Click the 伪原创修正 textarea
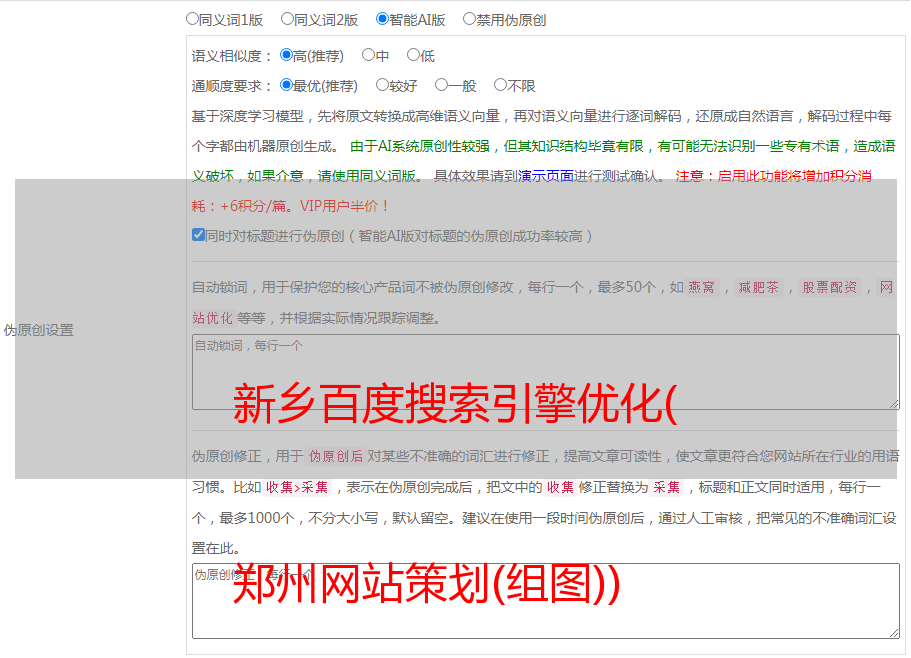The height and width of the screenshot is (658, 911). click(546, 601)
